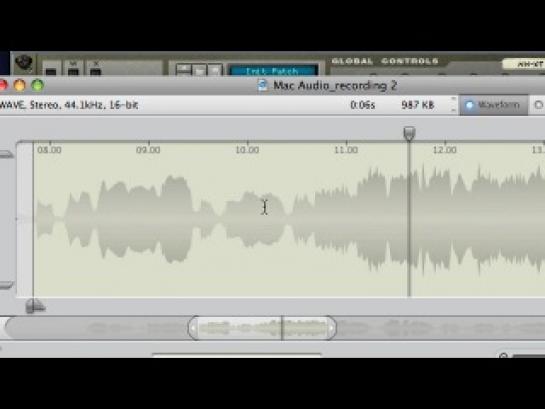Click the right handle of the overview navigator
The width and height of the screenshot is (545, 409).
pos(331,328)
